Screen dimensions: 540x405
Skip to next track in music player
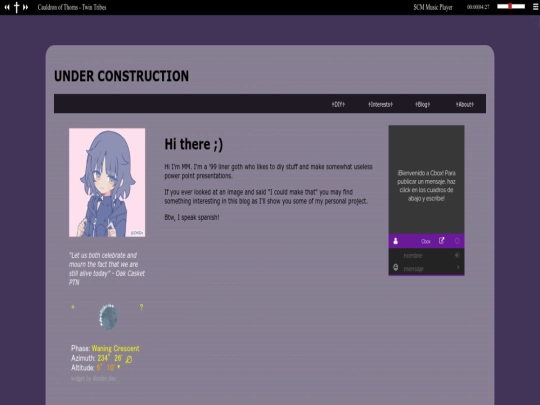point(25,7)
